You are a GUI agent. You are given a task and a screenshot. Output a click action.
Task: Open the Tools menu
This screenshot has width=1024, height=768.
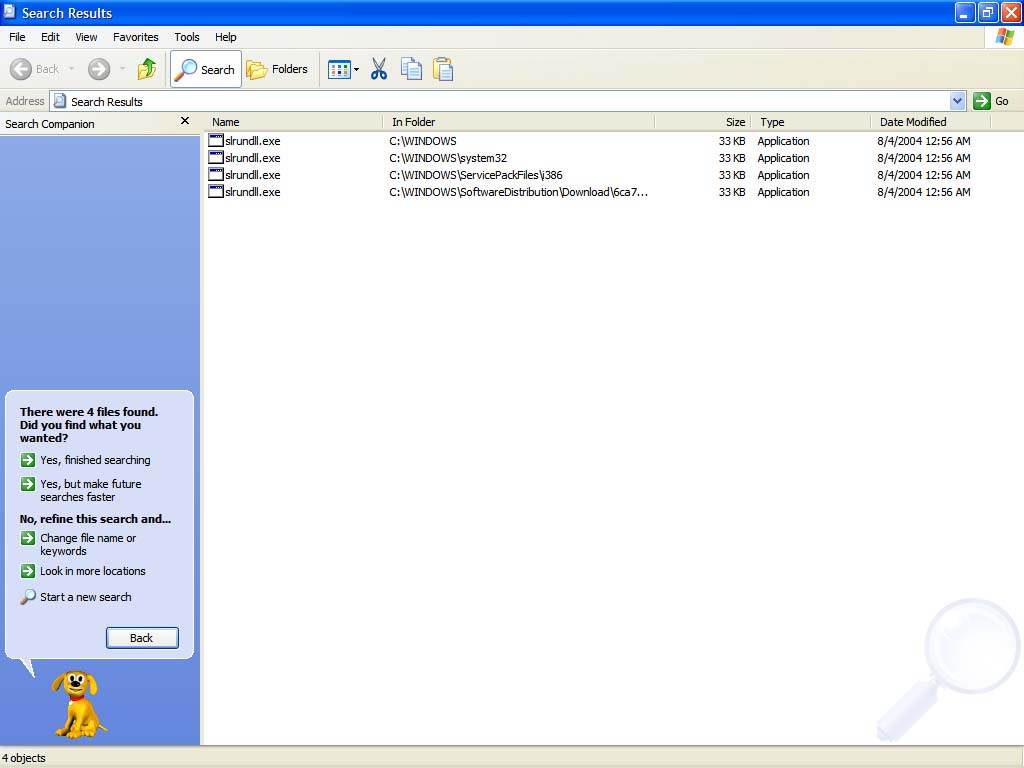(187, 37)
